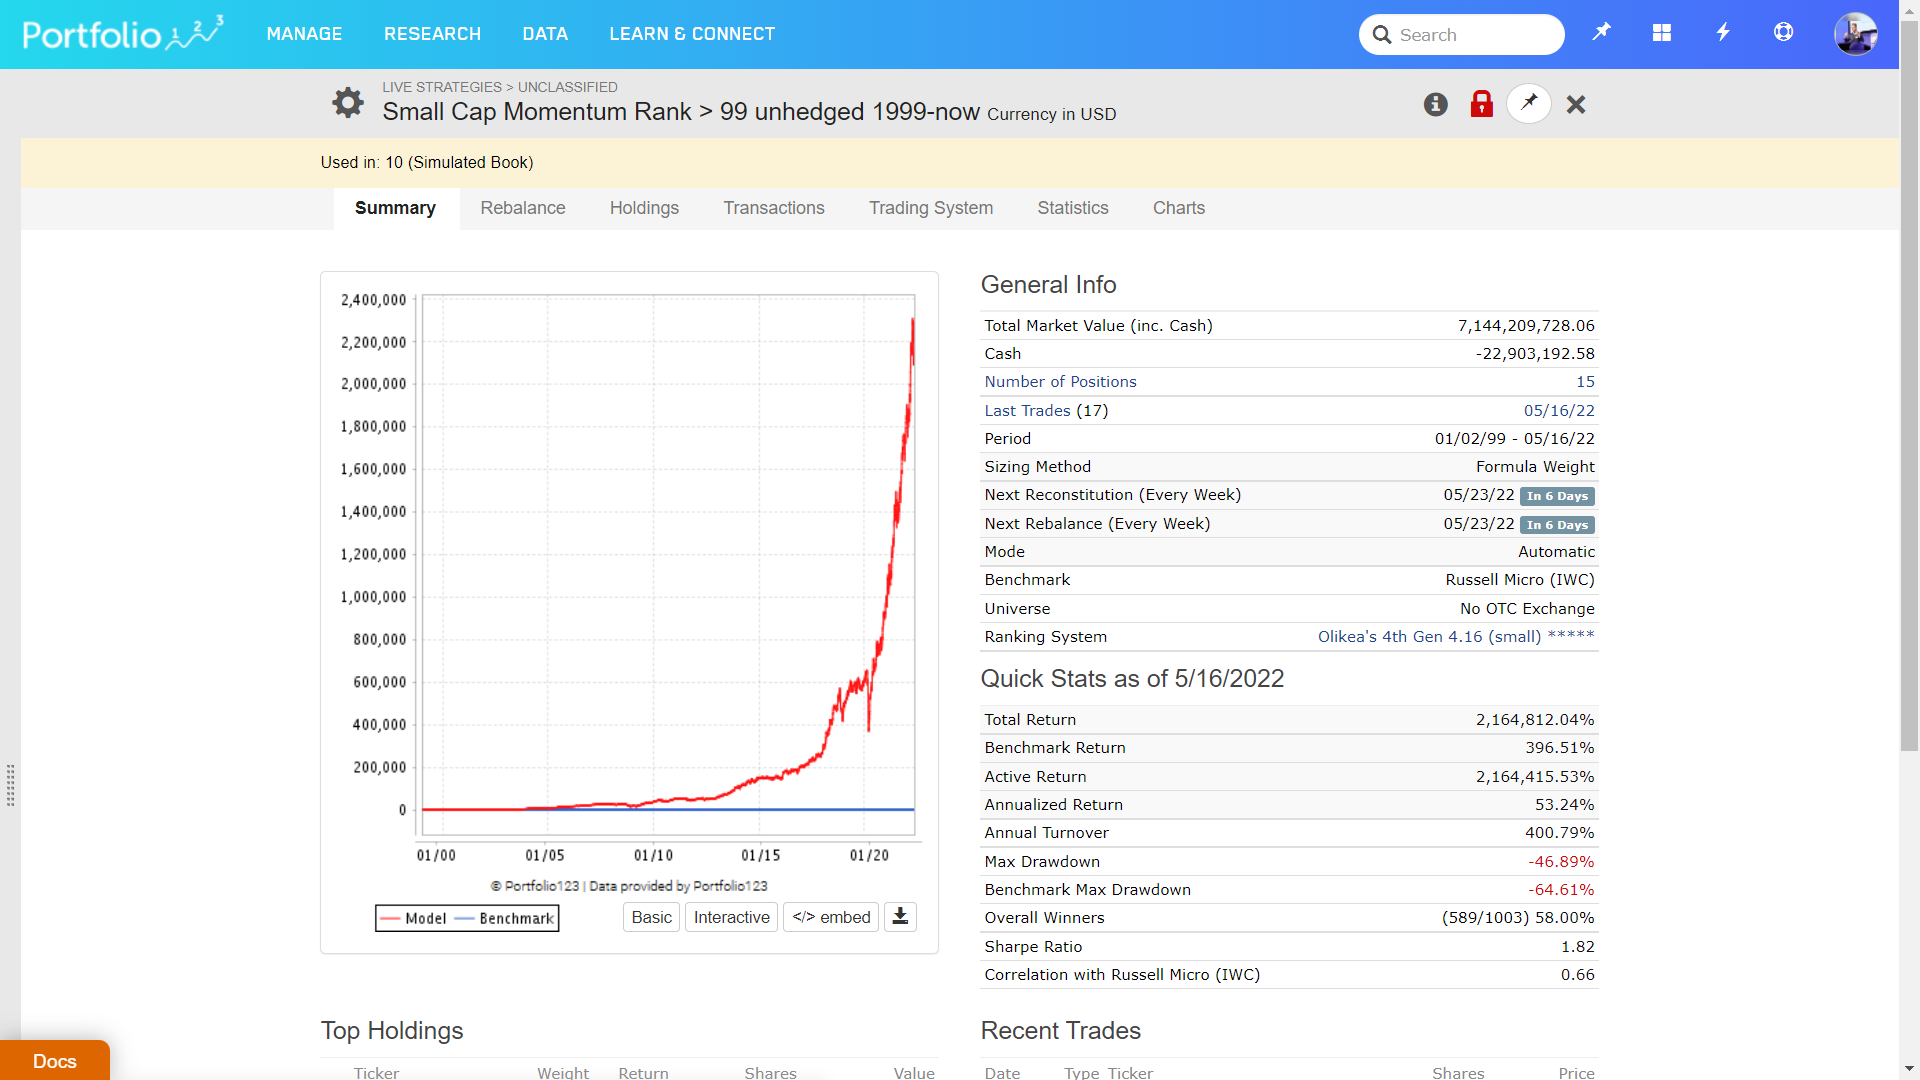Viewport: 1920px width, 1080px height.
Task: Switch to the Holdings tab
Action: coord(644,208)
